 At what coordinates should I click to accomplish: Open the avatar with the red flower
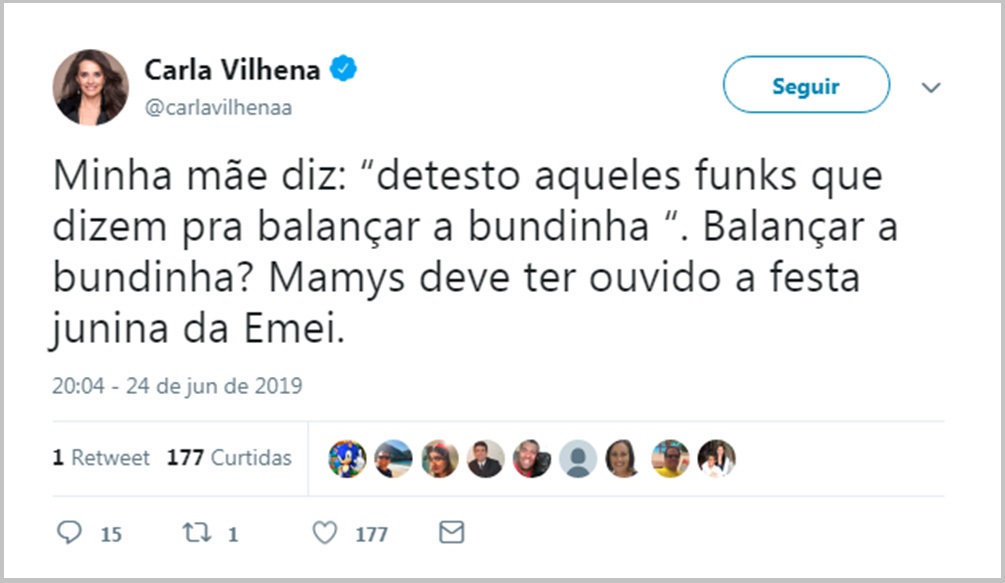pos(439,459)
